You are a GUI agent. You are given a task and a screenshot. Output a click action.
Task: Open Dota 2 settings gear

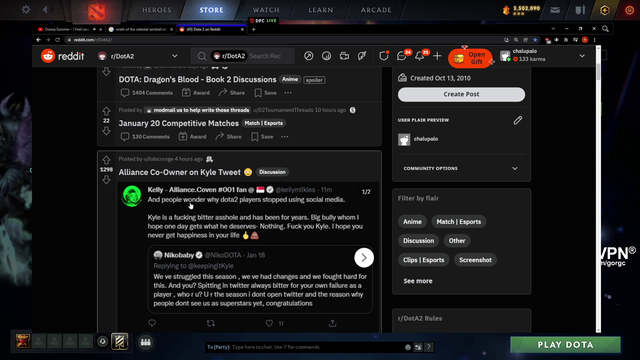(26, 9)
